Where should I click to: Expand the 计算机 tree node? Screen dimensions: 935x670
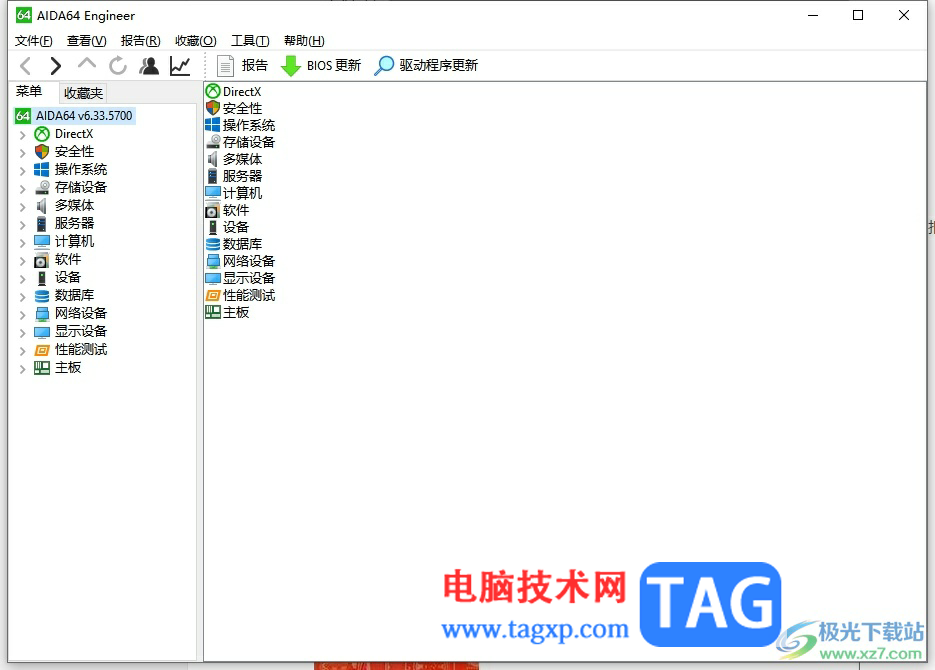[x=23, y=243]
